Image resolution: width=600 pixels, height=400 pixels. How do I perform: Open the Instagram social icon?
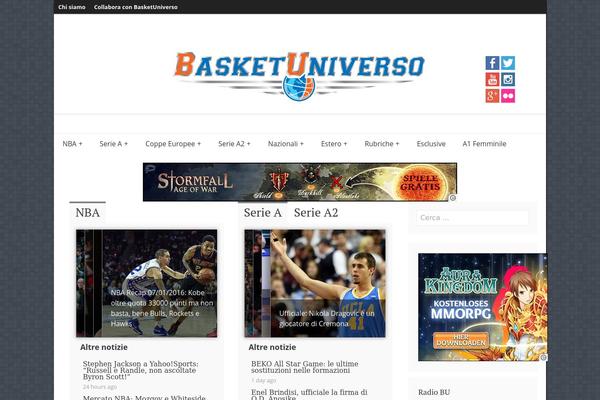[508, 79]
